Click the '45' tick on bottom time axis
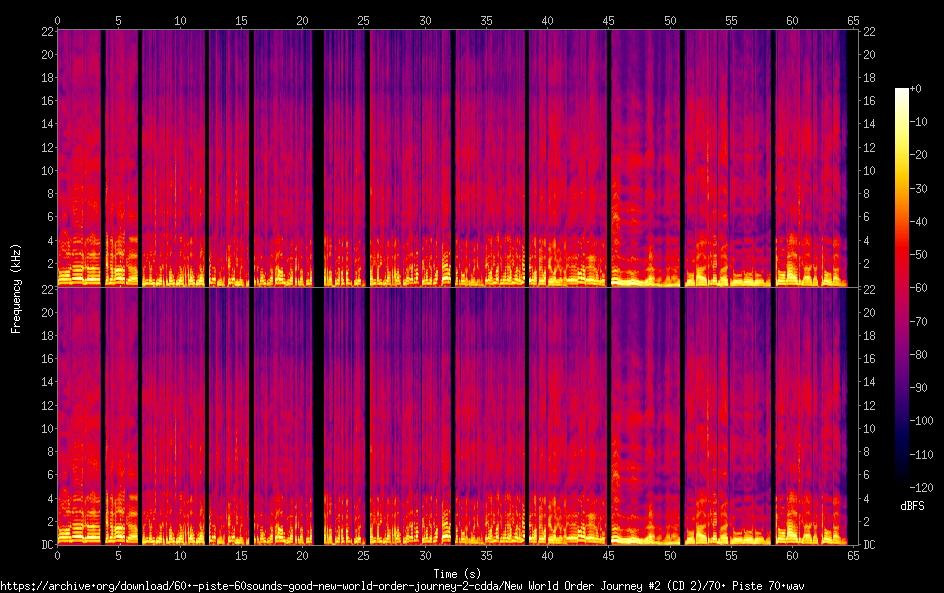 (x=609, y=556)
